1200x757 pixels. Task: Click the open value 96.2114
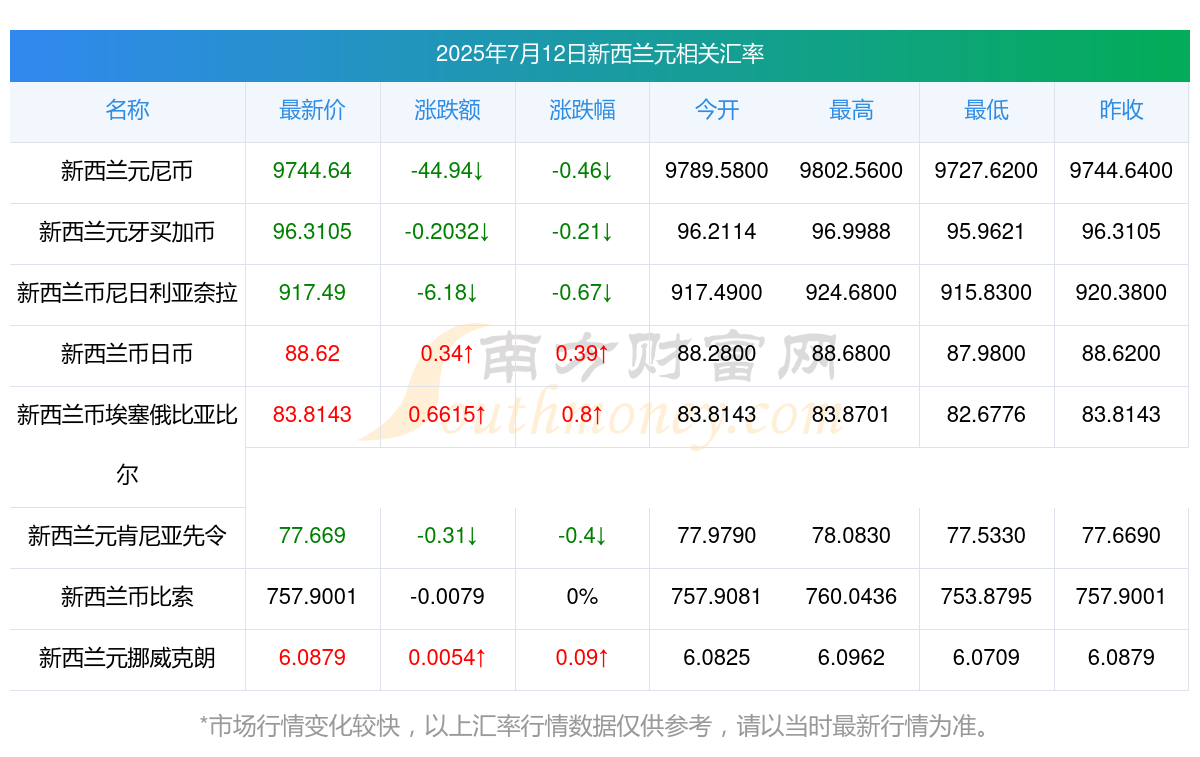pos(717,232)
